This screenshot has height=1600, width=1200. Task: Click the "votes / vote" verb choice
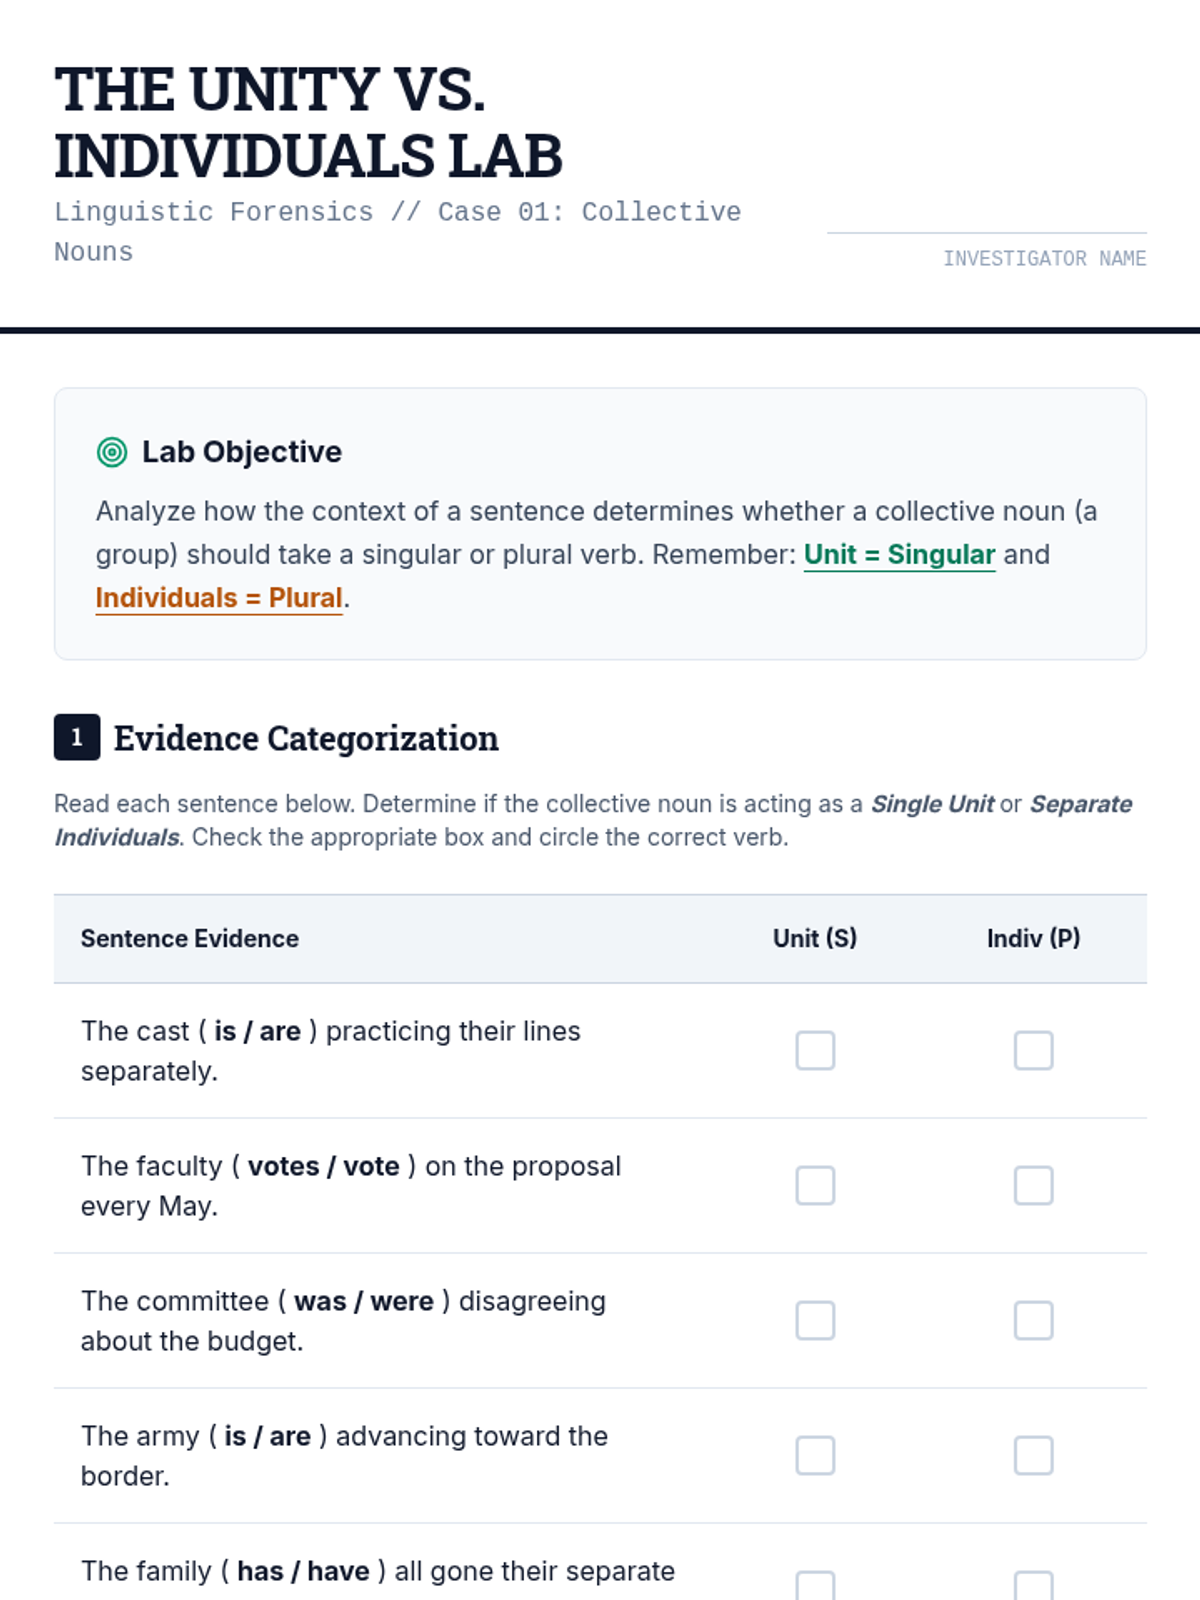[x=323, y=1166]
